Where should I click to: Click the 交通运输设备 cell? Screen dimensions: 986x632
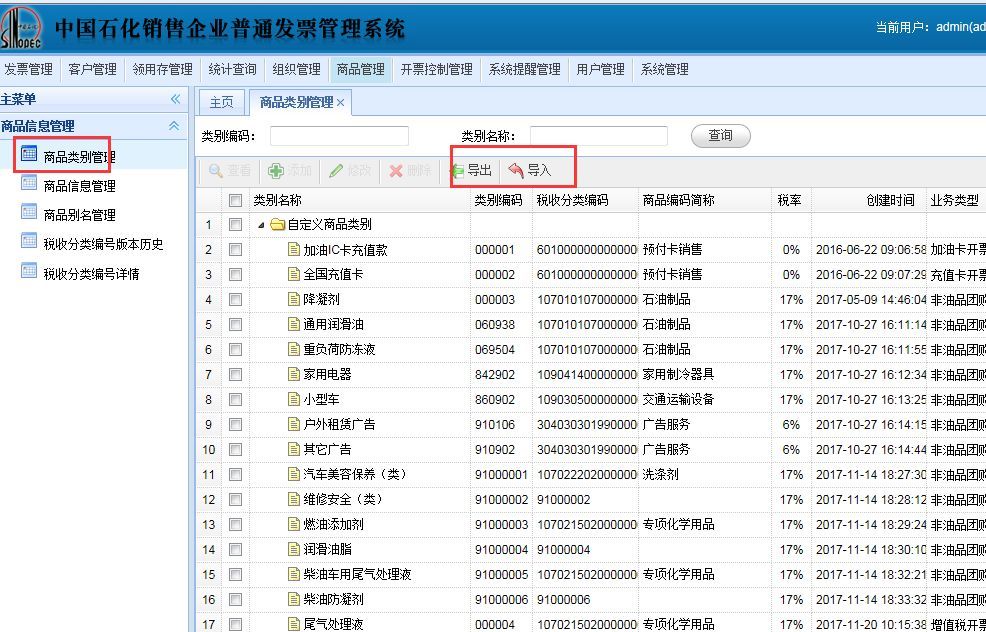679,399
